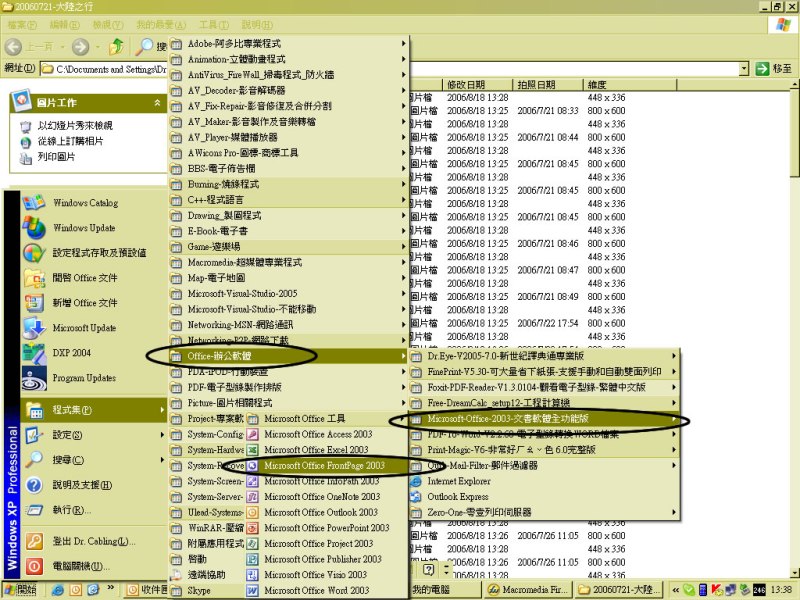Launch Microsoft Office PowerPoint 2003

point(327,528)
